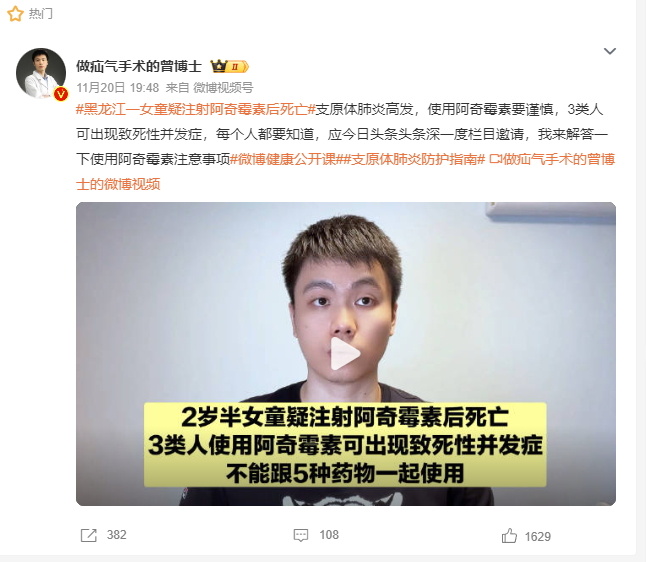Play the video with center play button
The width and height of the screenshot is (646, 562).
tap(345, 354)
